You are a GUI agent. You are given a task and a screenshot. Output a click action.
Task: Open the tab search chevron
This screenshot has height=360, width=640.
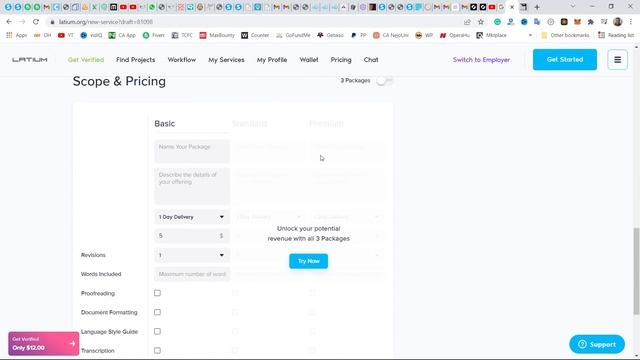[573, 7]
